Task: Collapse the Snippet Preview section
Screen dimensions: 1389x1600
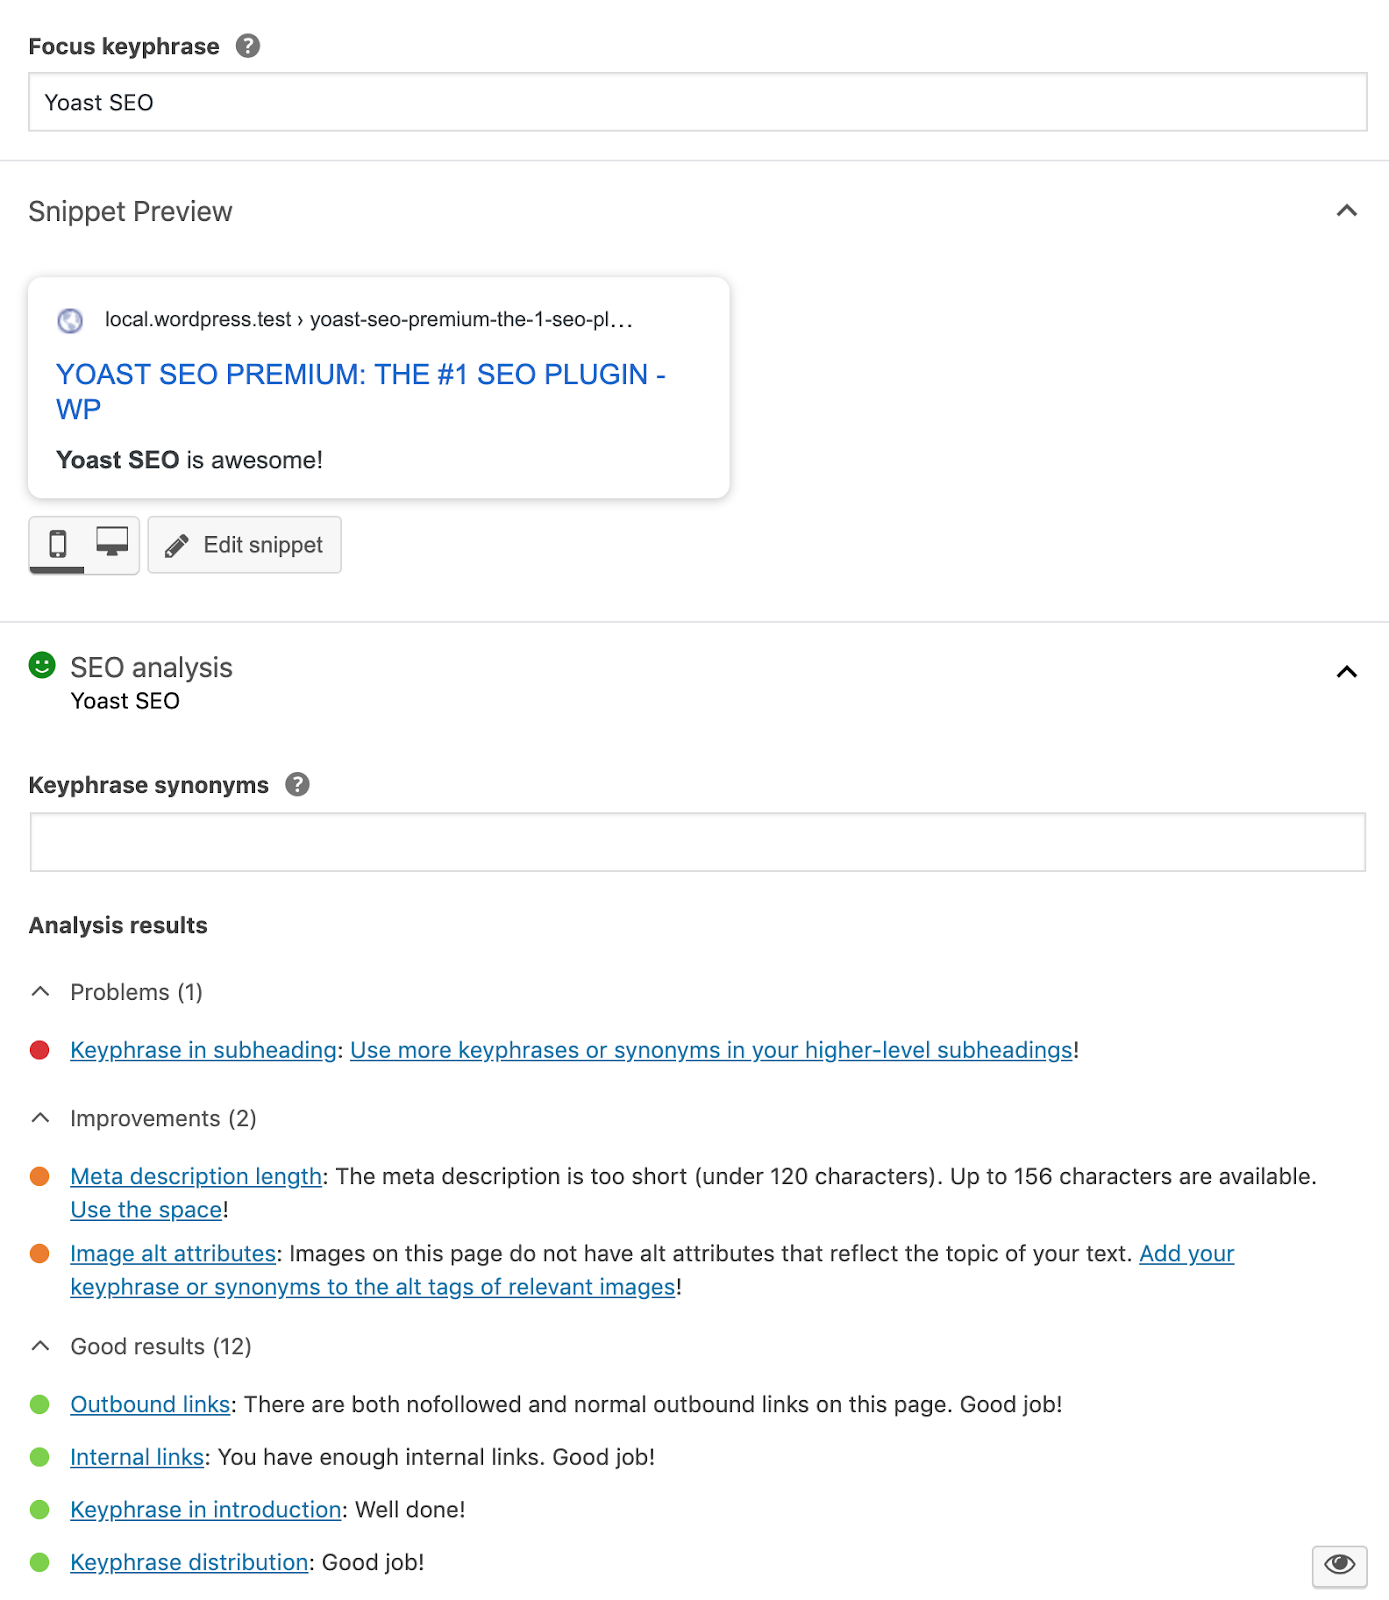Action: click(1347, 211)
